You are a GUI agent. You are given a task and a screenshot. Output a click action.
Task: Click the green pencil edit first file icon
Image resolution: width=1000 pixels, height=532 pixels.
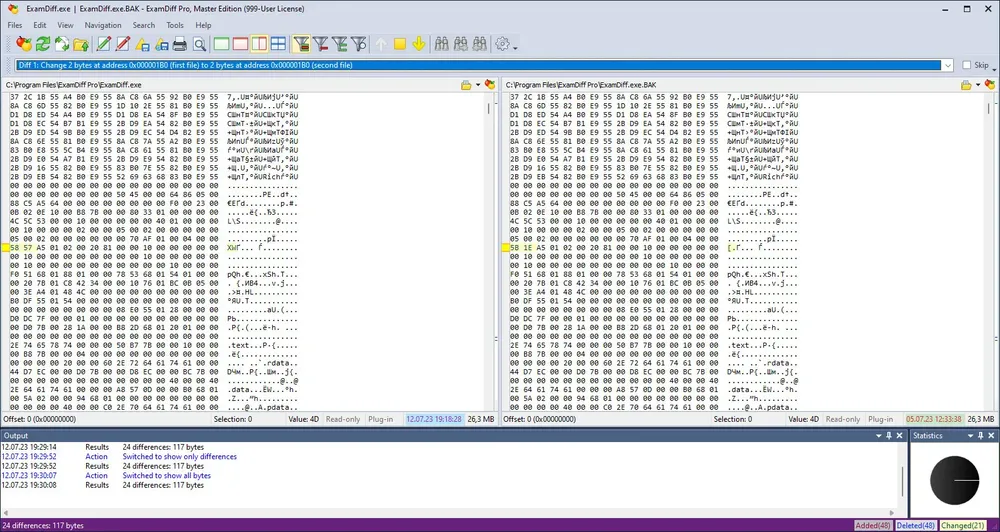pyautogui.click(x=103, y=43)
